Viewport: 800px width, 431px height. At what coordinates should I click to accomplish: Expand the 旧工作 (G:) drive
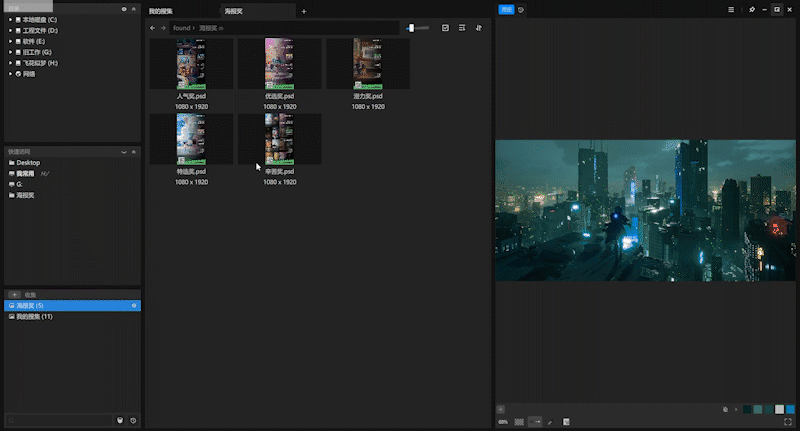10,52
